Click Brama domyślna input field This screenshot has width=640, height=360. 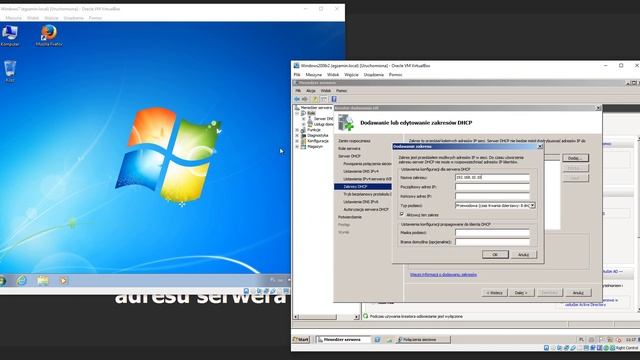tap(492, 242)
